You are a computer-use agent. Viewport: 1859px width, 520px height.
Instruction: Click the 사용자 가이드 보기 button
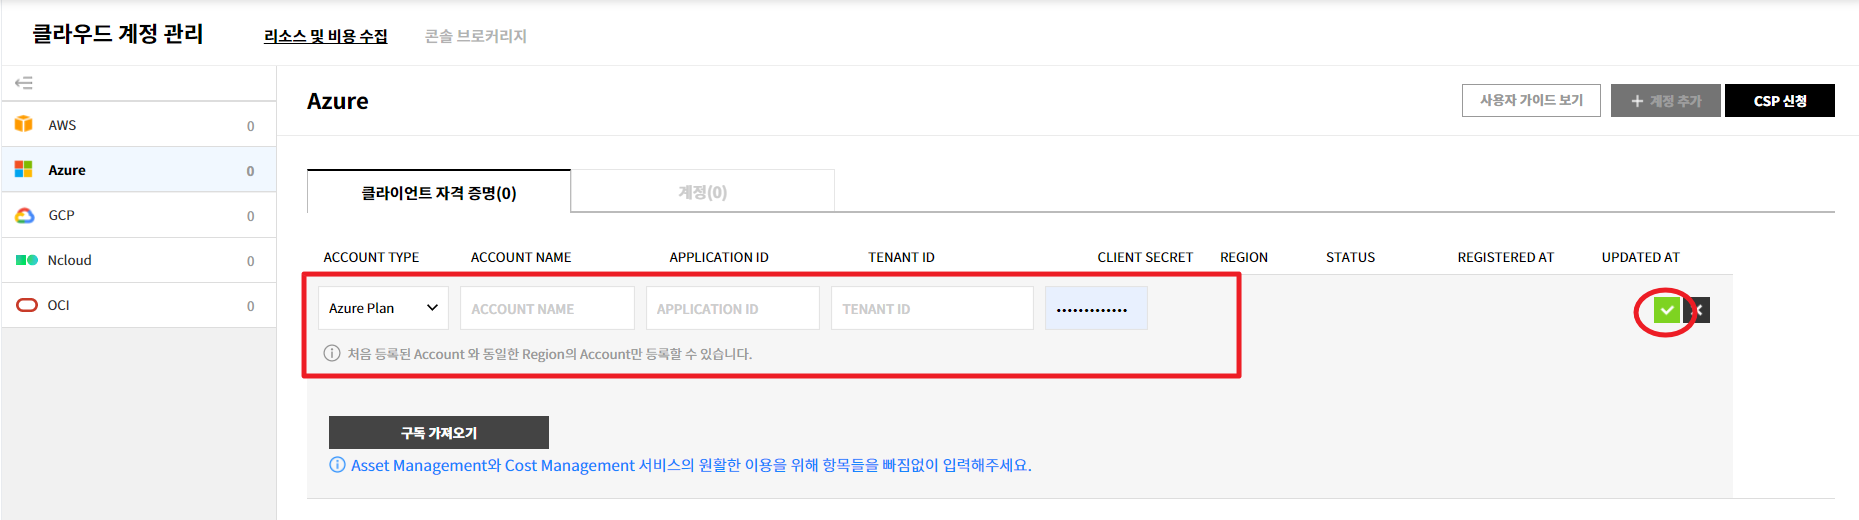coord(1530,100)
